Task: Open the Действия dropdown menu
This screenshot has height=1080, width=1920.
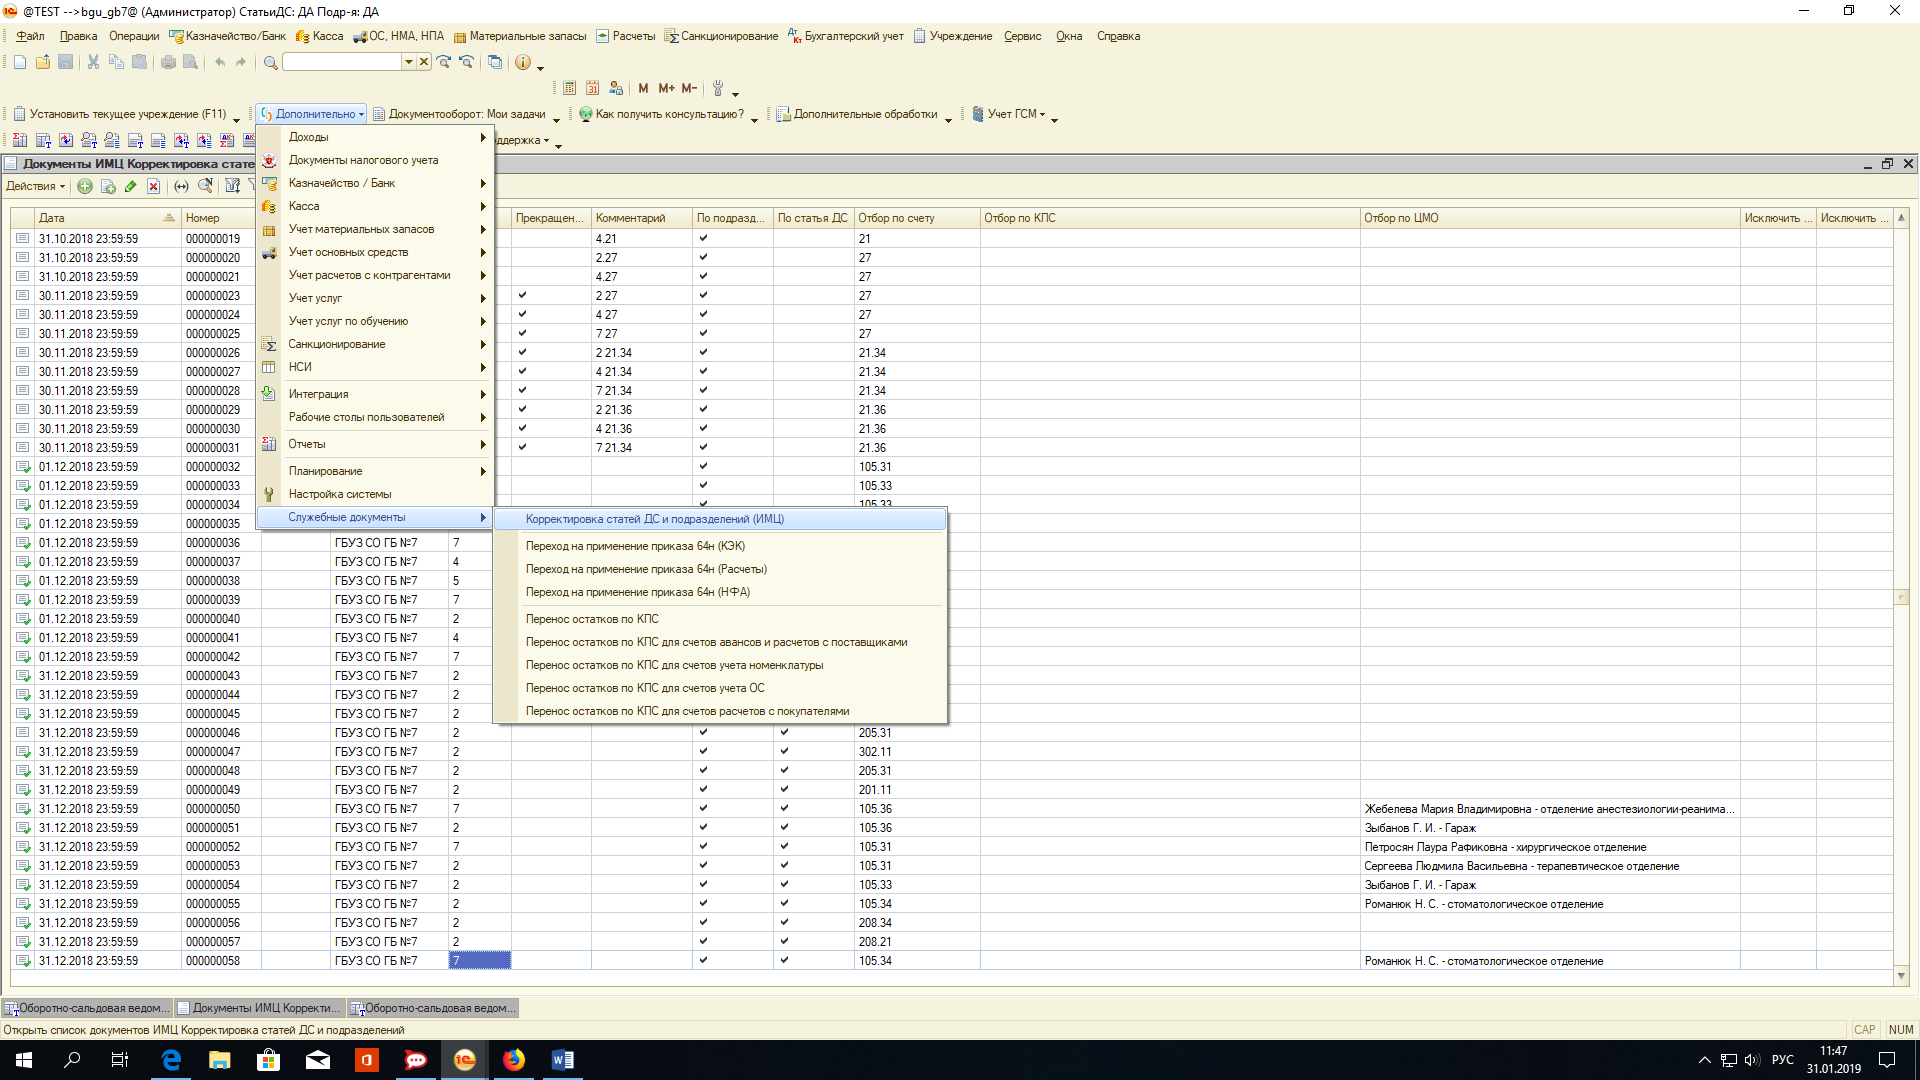Action: click(35, 186)
